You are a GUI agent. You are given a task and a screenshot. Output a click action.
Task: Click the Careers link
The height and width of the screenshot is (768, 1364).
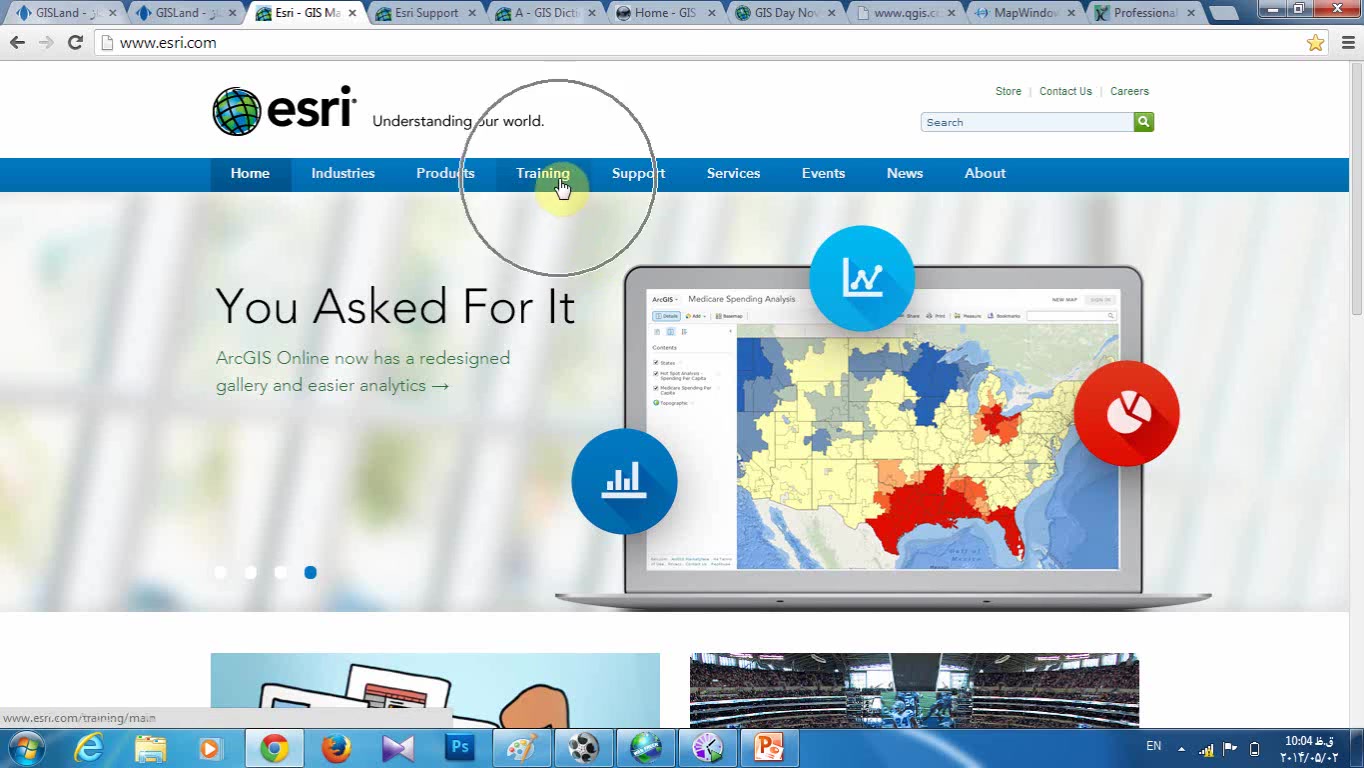point(1129,91)
